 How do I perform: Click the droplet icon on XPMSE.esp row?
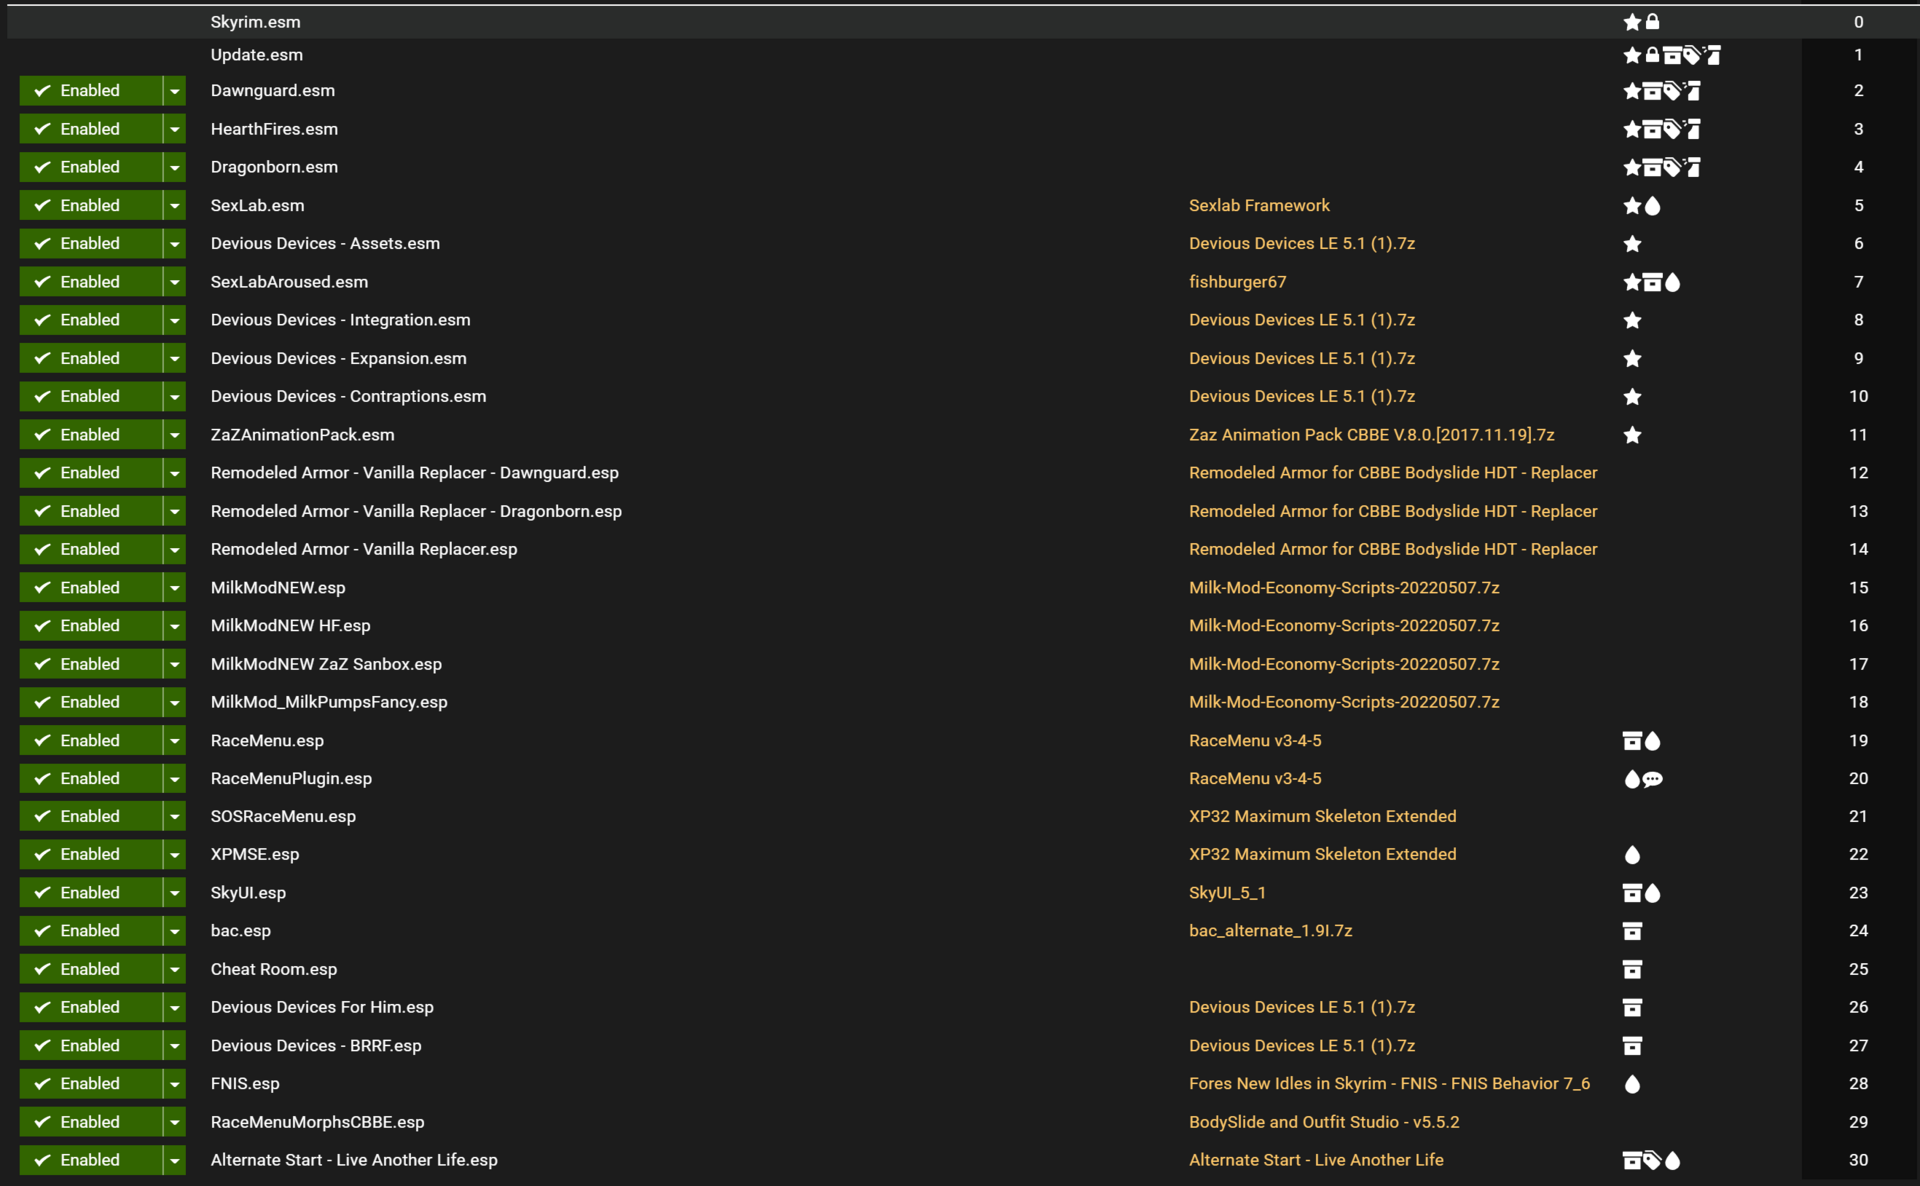[1632, 855]
